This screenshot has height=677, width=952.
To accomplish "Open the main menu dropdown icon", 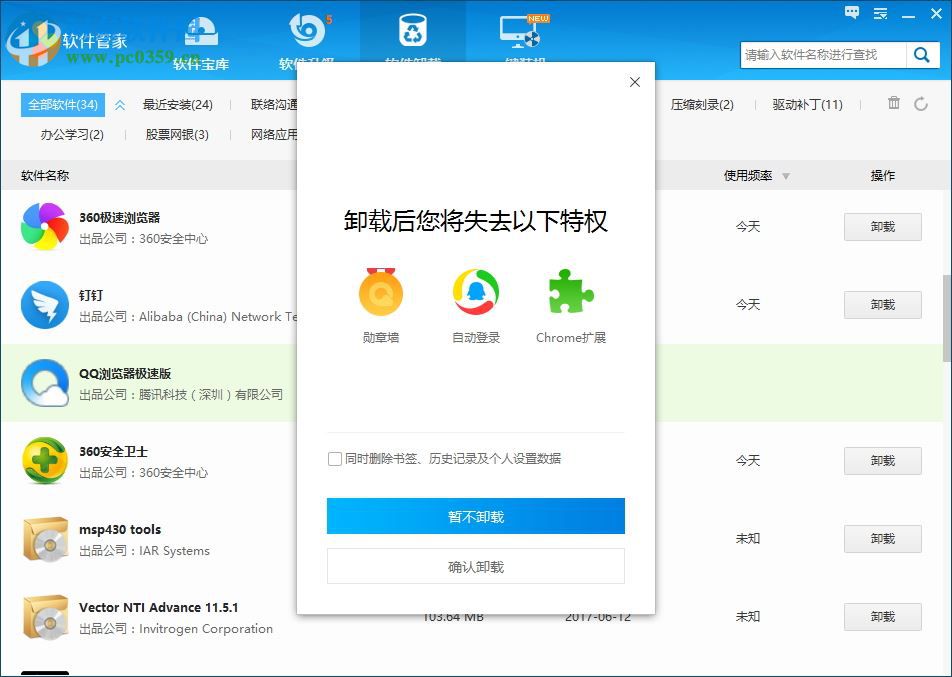I will tap(880, 13).
